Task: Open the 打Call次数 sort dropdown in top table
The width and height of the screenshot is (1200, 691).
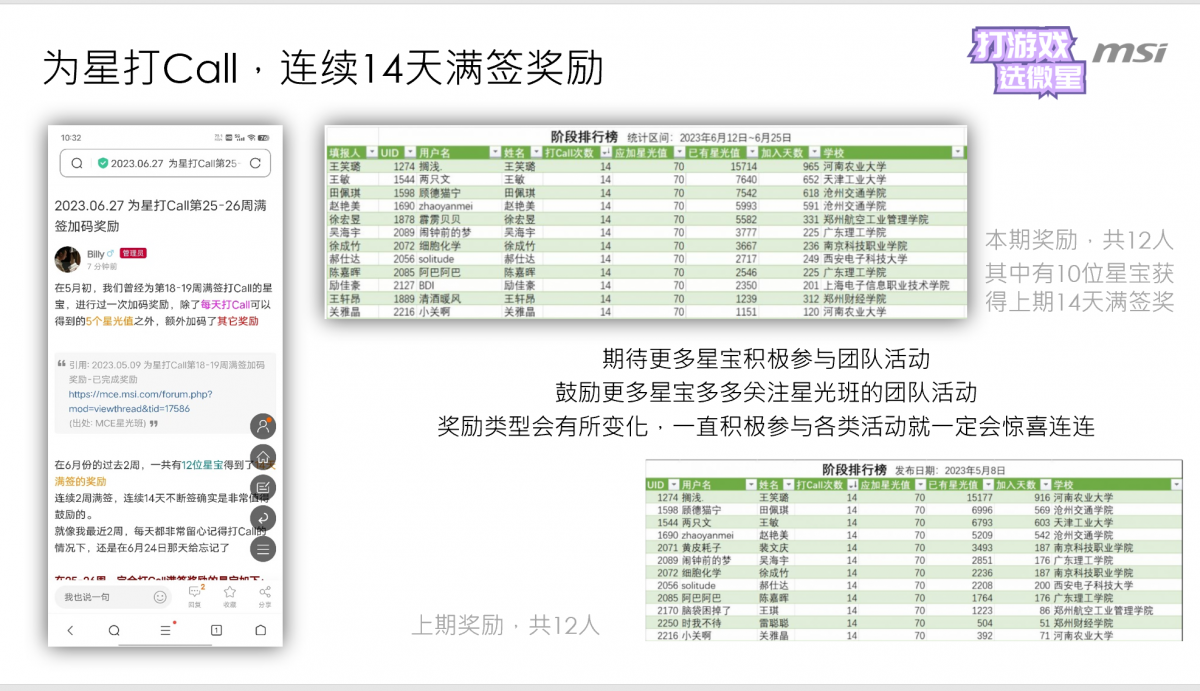Action: click(x=606, y=152)
